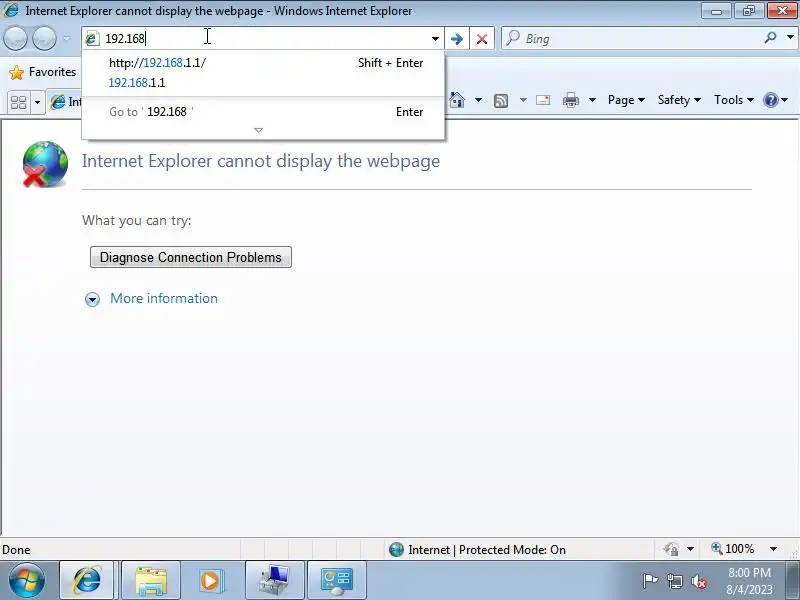Click the search magnifier icon

pyautogui.click(x=770, y=38)
